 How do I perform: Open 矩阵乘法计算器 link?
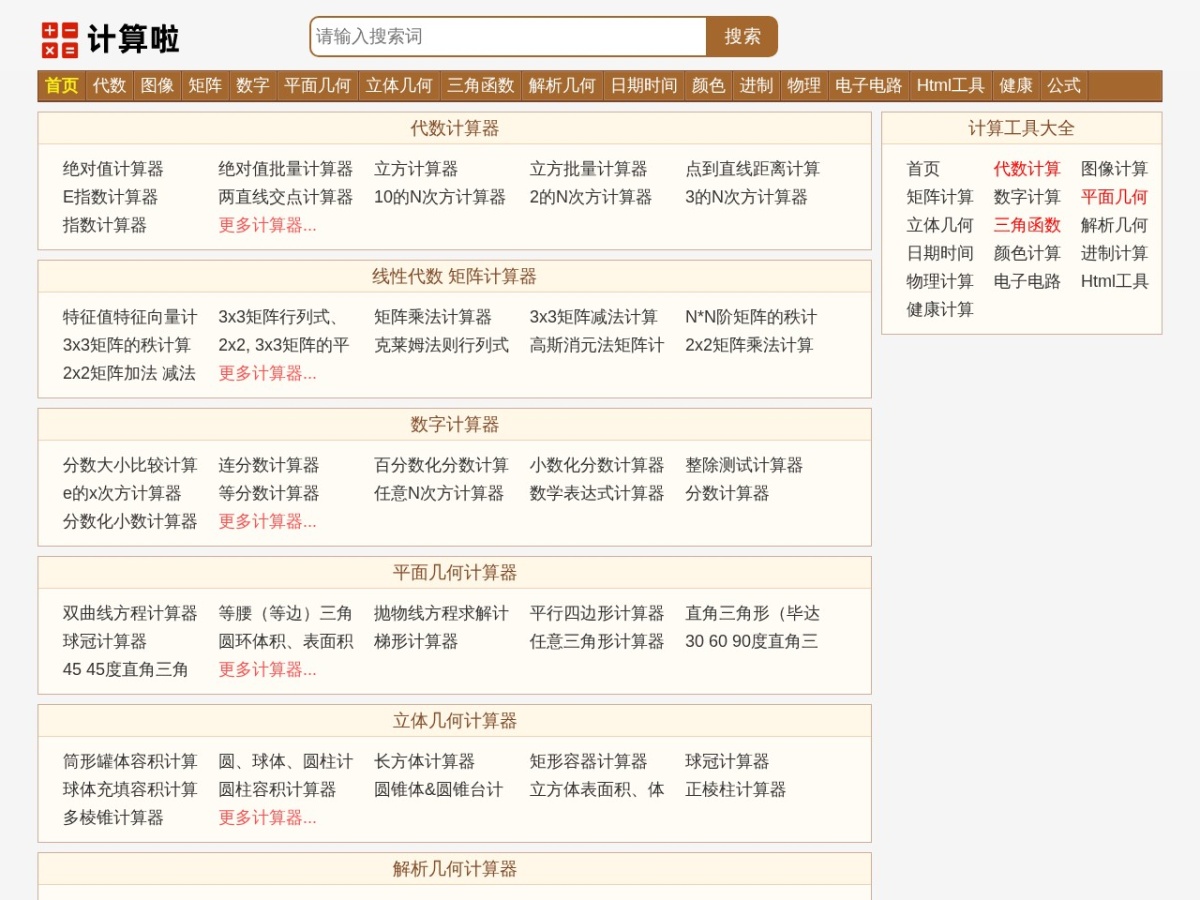pyautogui.click(x=433, y=317)
